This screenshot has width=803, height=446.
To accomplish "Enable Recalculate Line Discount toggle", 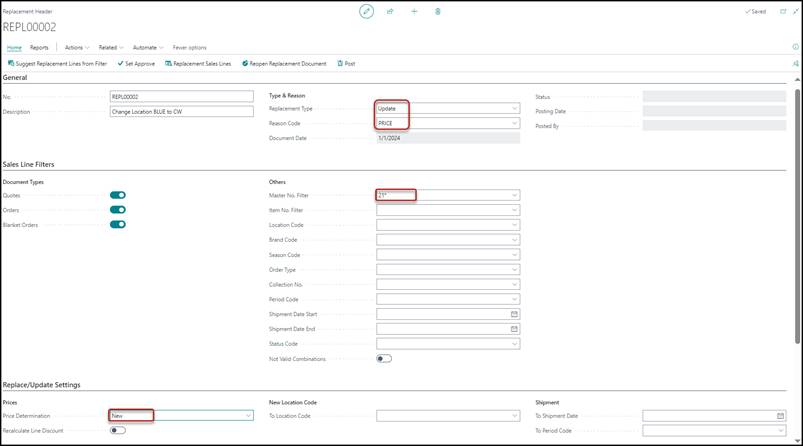I will [118, 430].
